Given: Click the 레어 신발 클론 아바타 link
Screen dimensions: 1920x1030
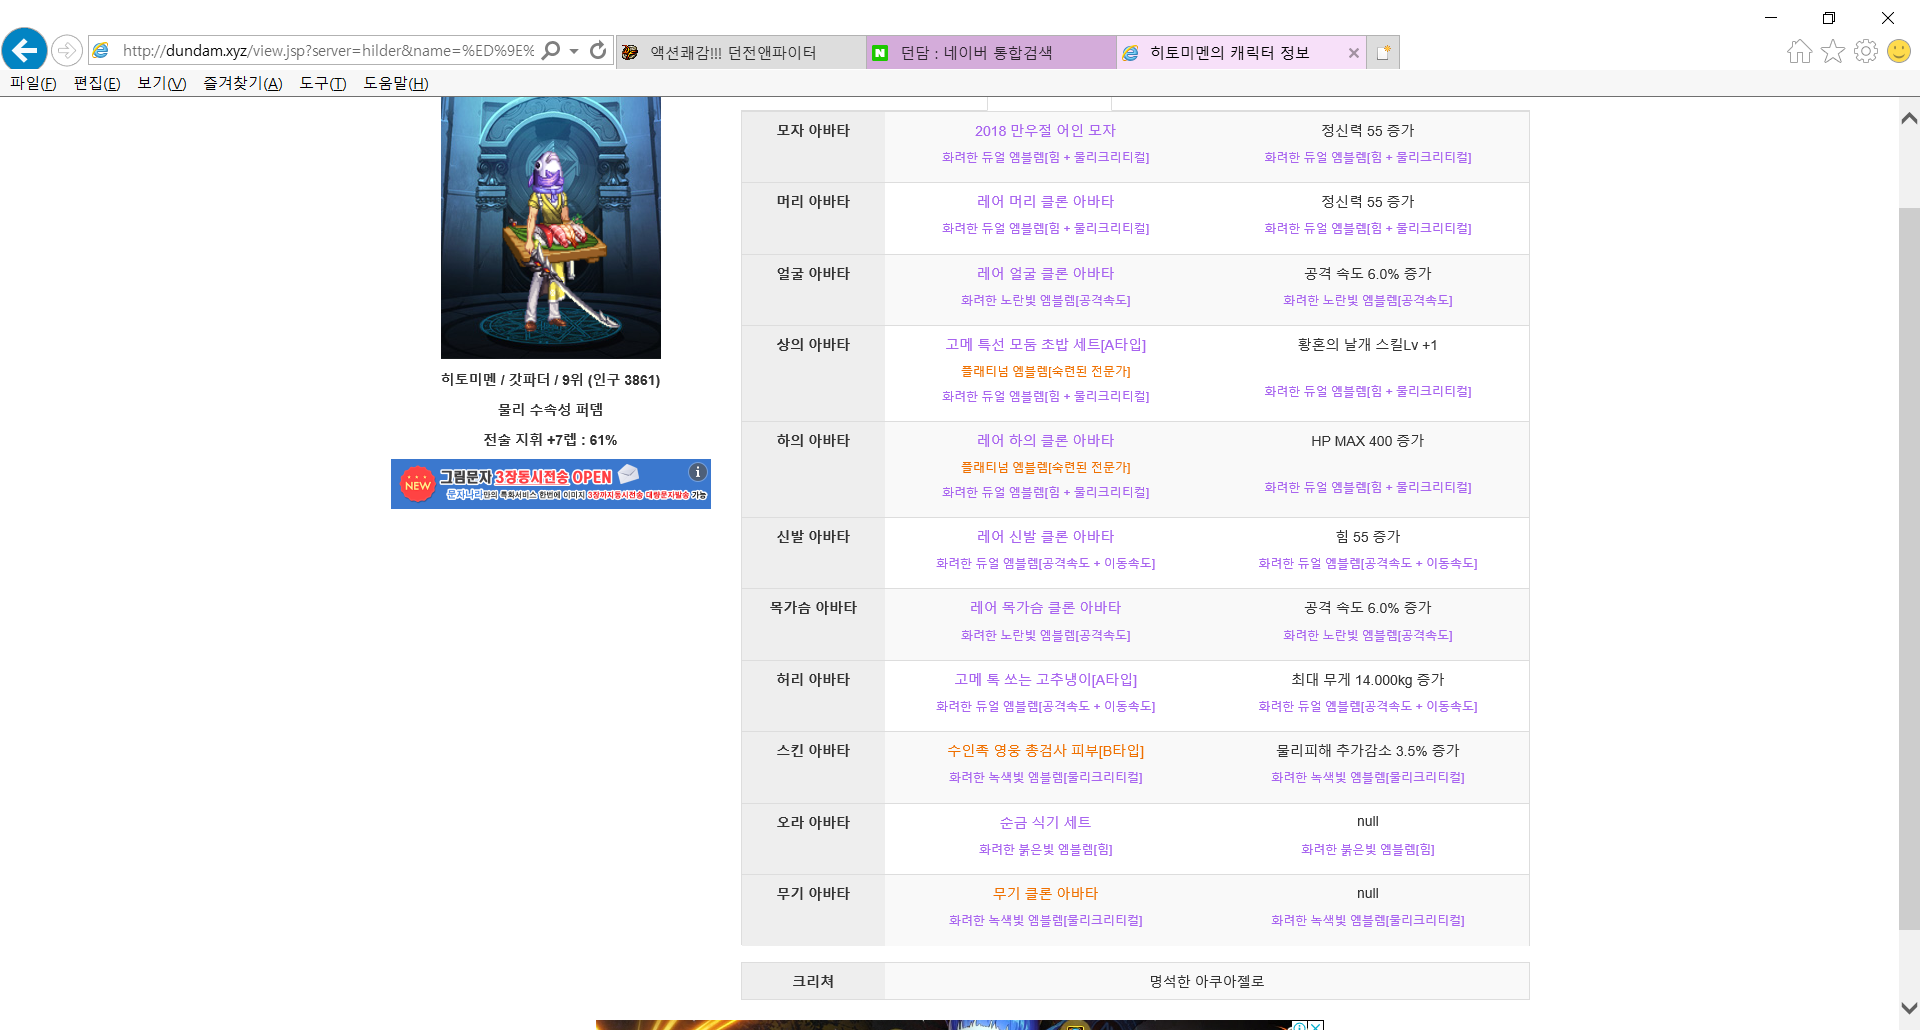Looking at the screenshot, I should (1045, 537).
